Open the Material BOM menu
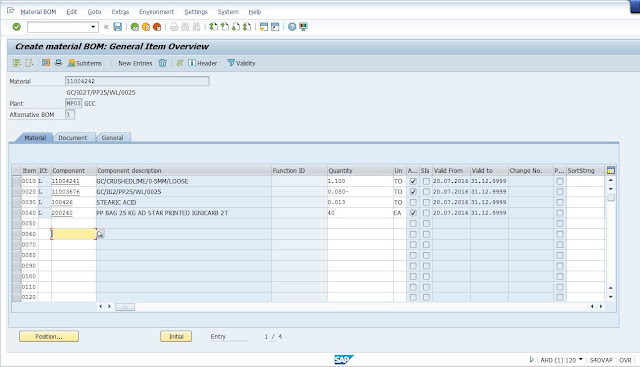This screenshot has height=367, width=640. [x=38, y=12]
